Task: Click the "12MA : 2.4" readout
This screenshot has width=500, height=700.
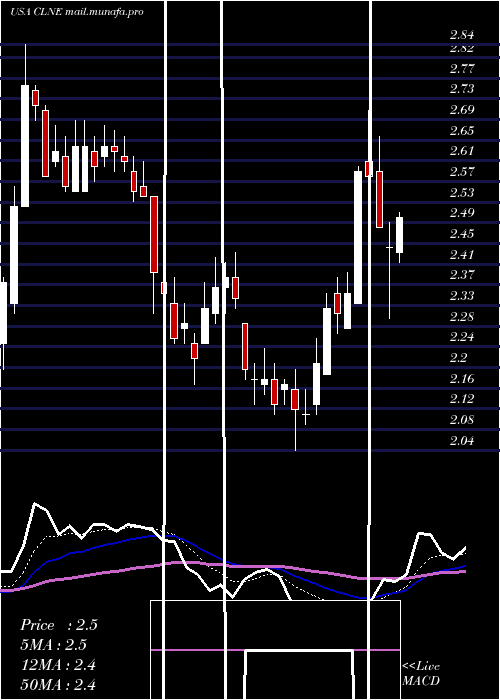Action: [x=58, y=665]
